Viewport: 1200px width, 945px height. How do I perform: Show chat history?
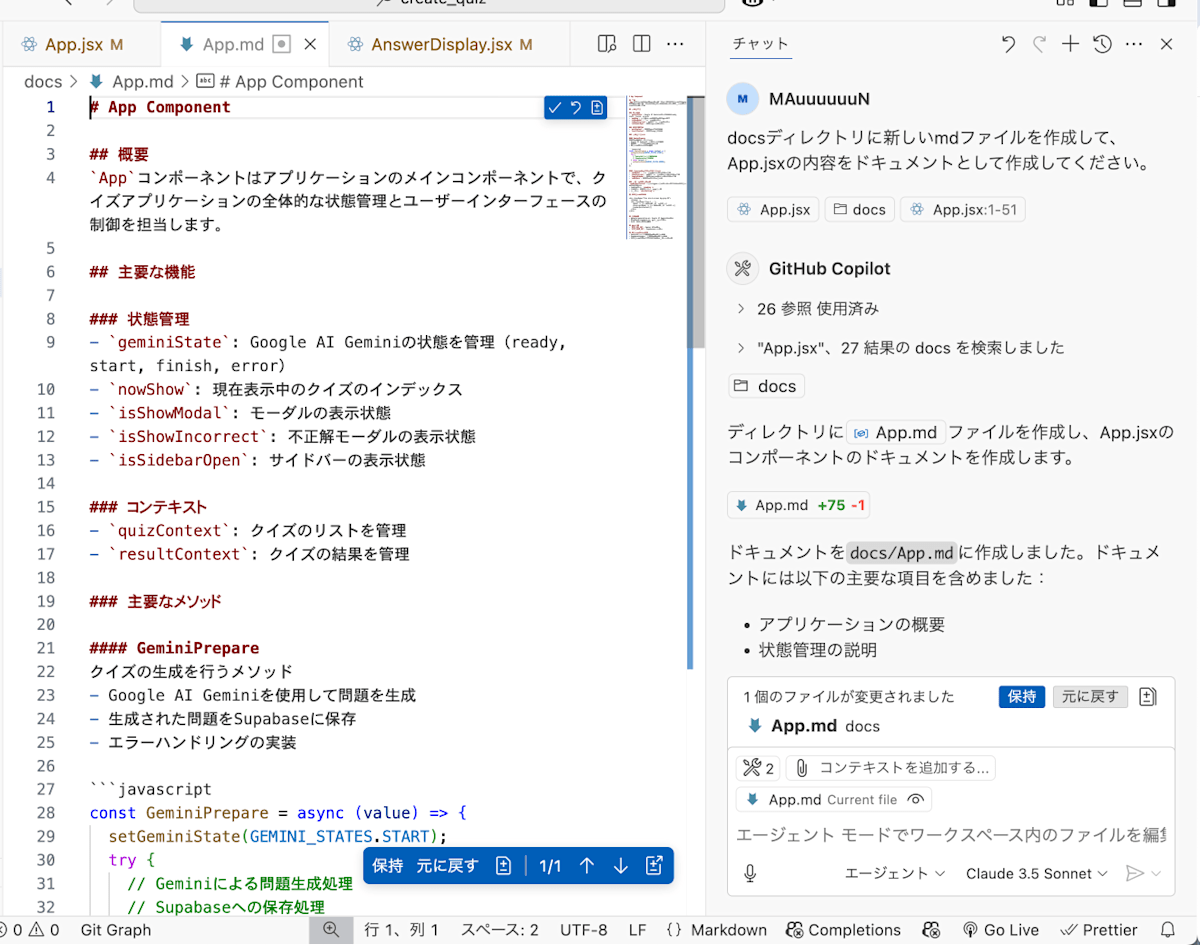1102,44
